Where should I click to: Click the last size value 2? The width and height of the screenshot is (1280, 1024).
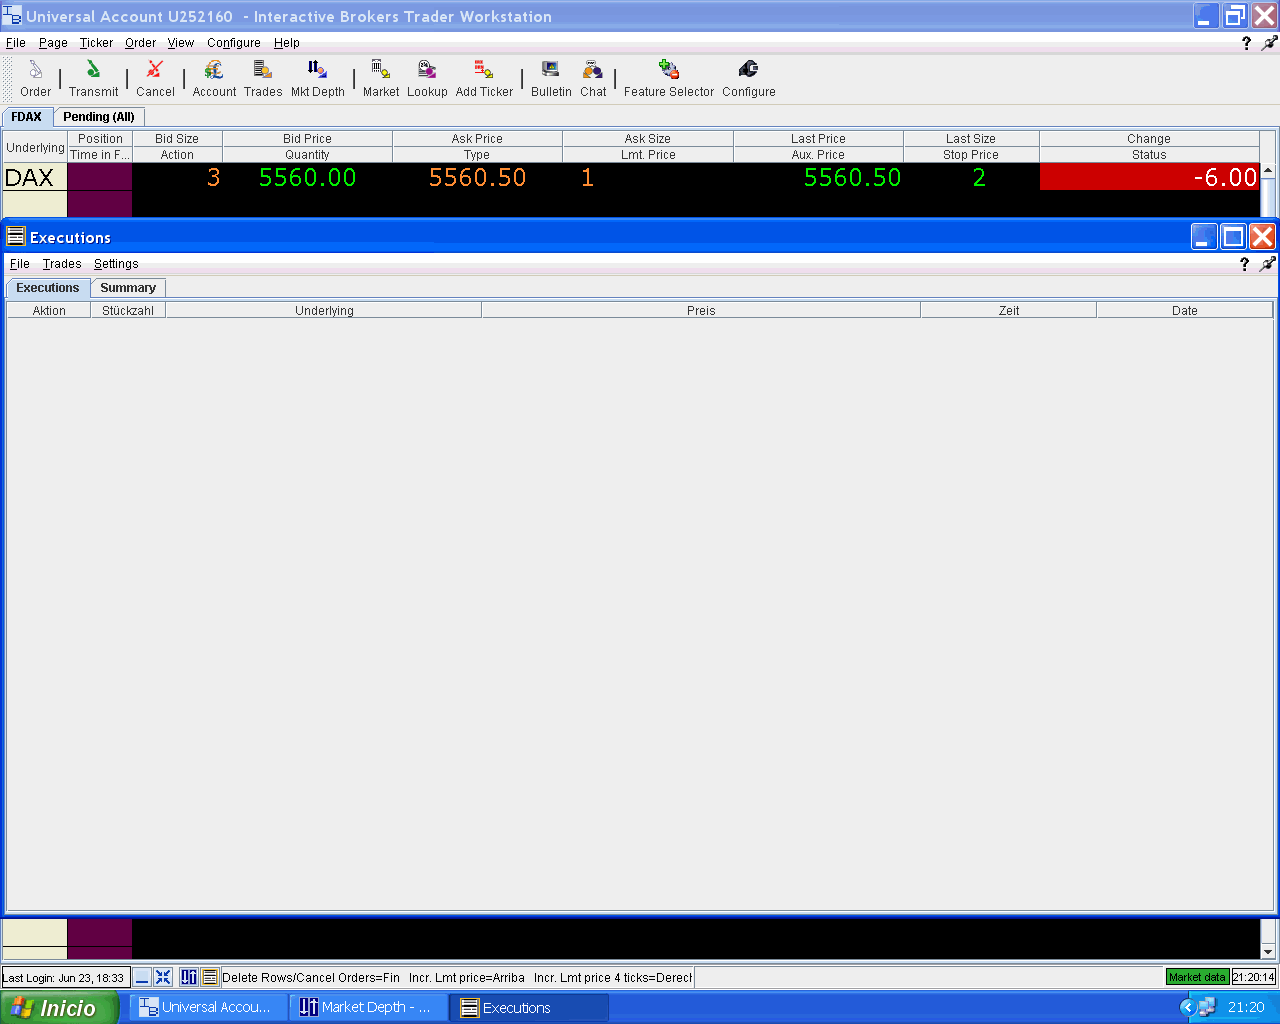pos(979,177)
